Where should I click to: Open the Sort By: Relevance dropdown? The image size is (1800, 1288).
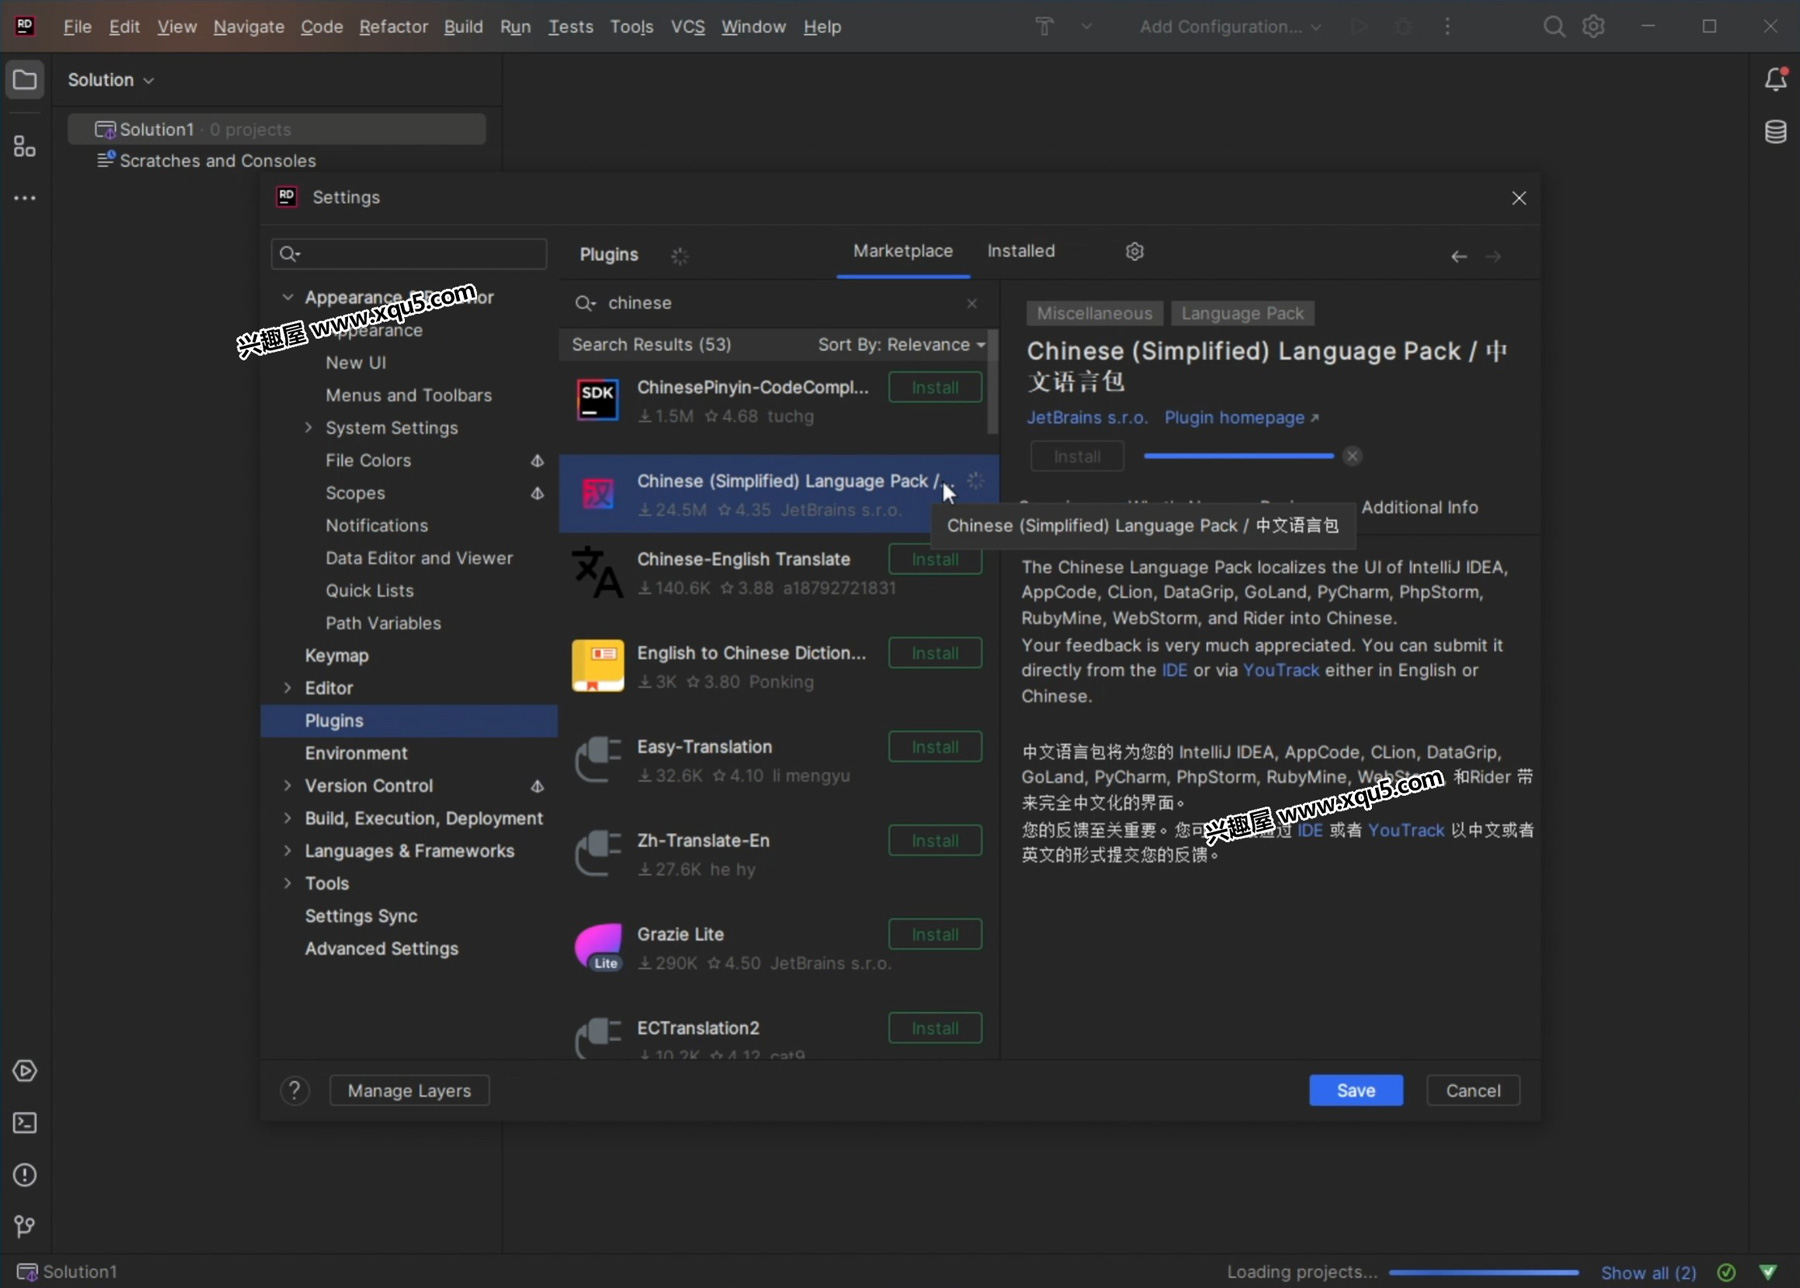click(901, 344)
